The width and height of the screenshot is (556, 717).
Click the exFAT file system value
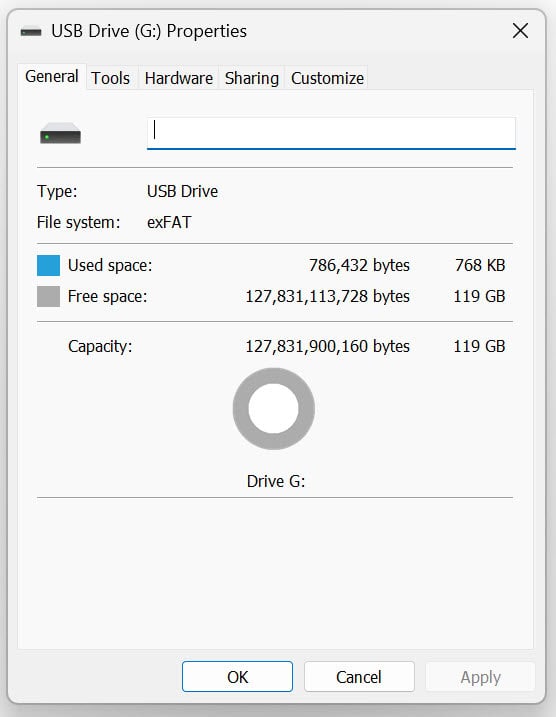pos(169,222)
